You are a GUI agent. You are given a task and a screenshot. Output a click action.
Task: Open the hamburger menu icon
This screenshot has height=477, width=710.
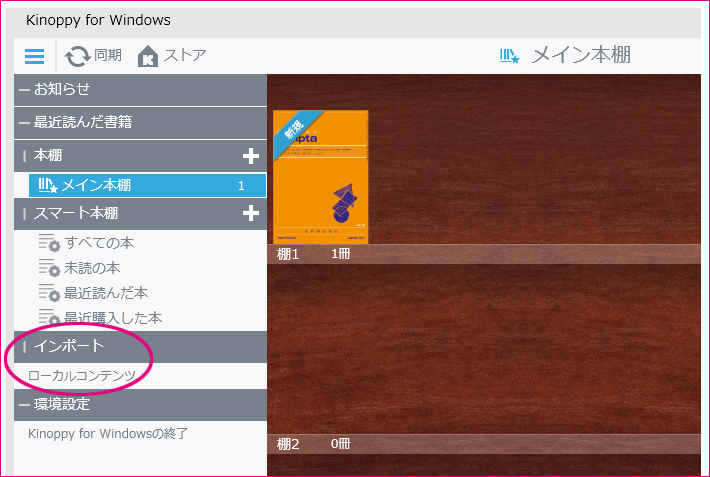coord(34,57)
